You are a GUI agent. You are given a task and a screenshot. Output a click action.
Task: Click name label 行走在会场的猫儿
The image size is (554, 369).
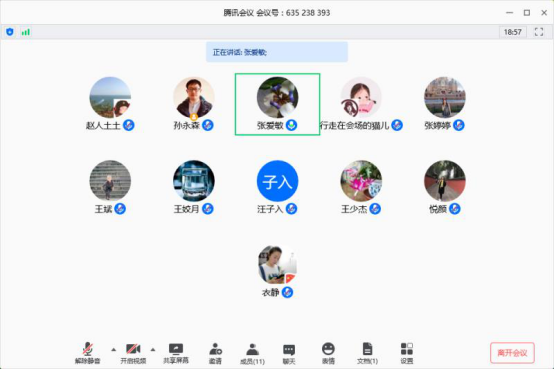click(354, 125)
